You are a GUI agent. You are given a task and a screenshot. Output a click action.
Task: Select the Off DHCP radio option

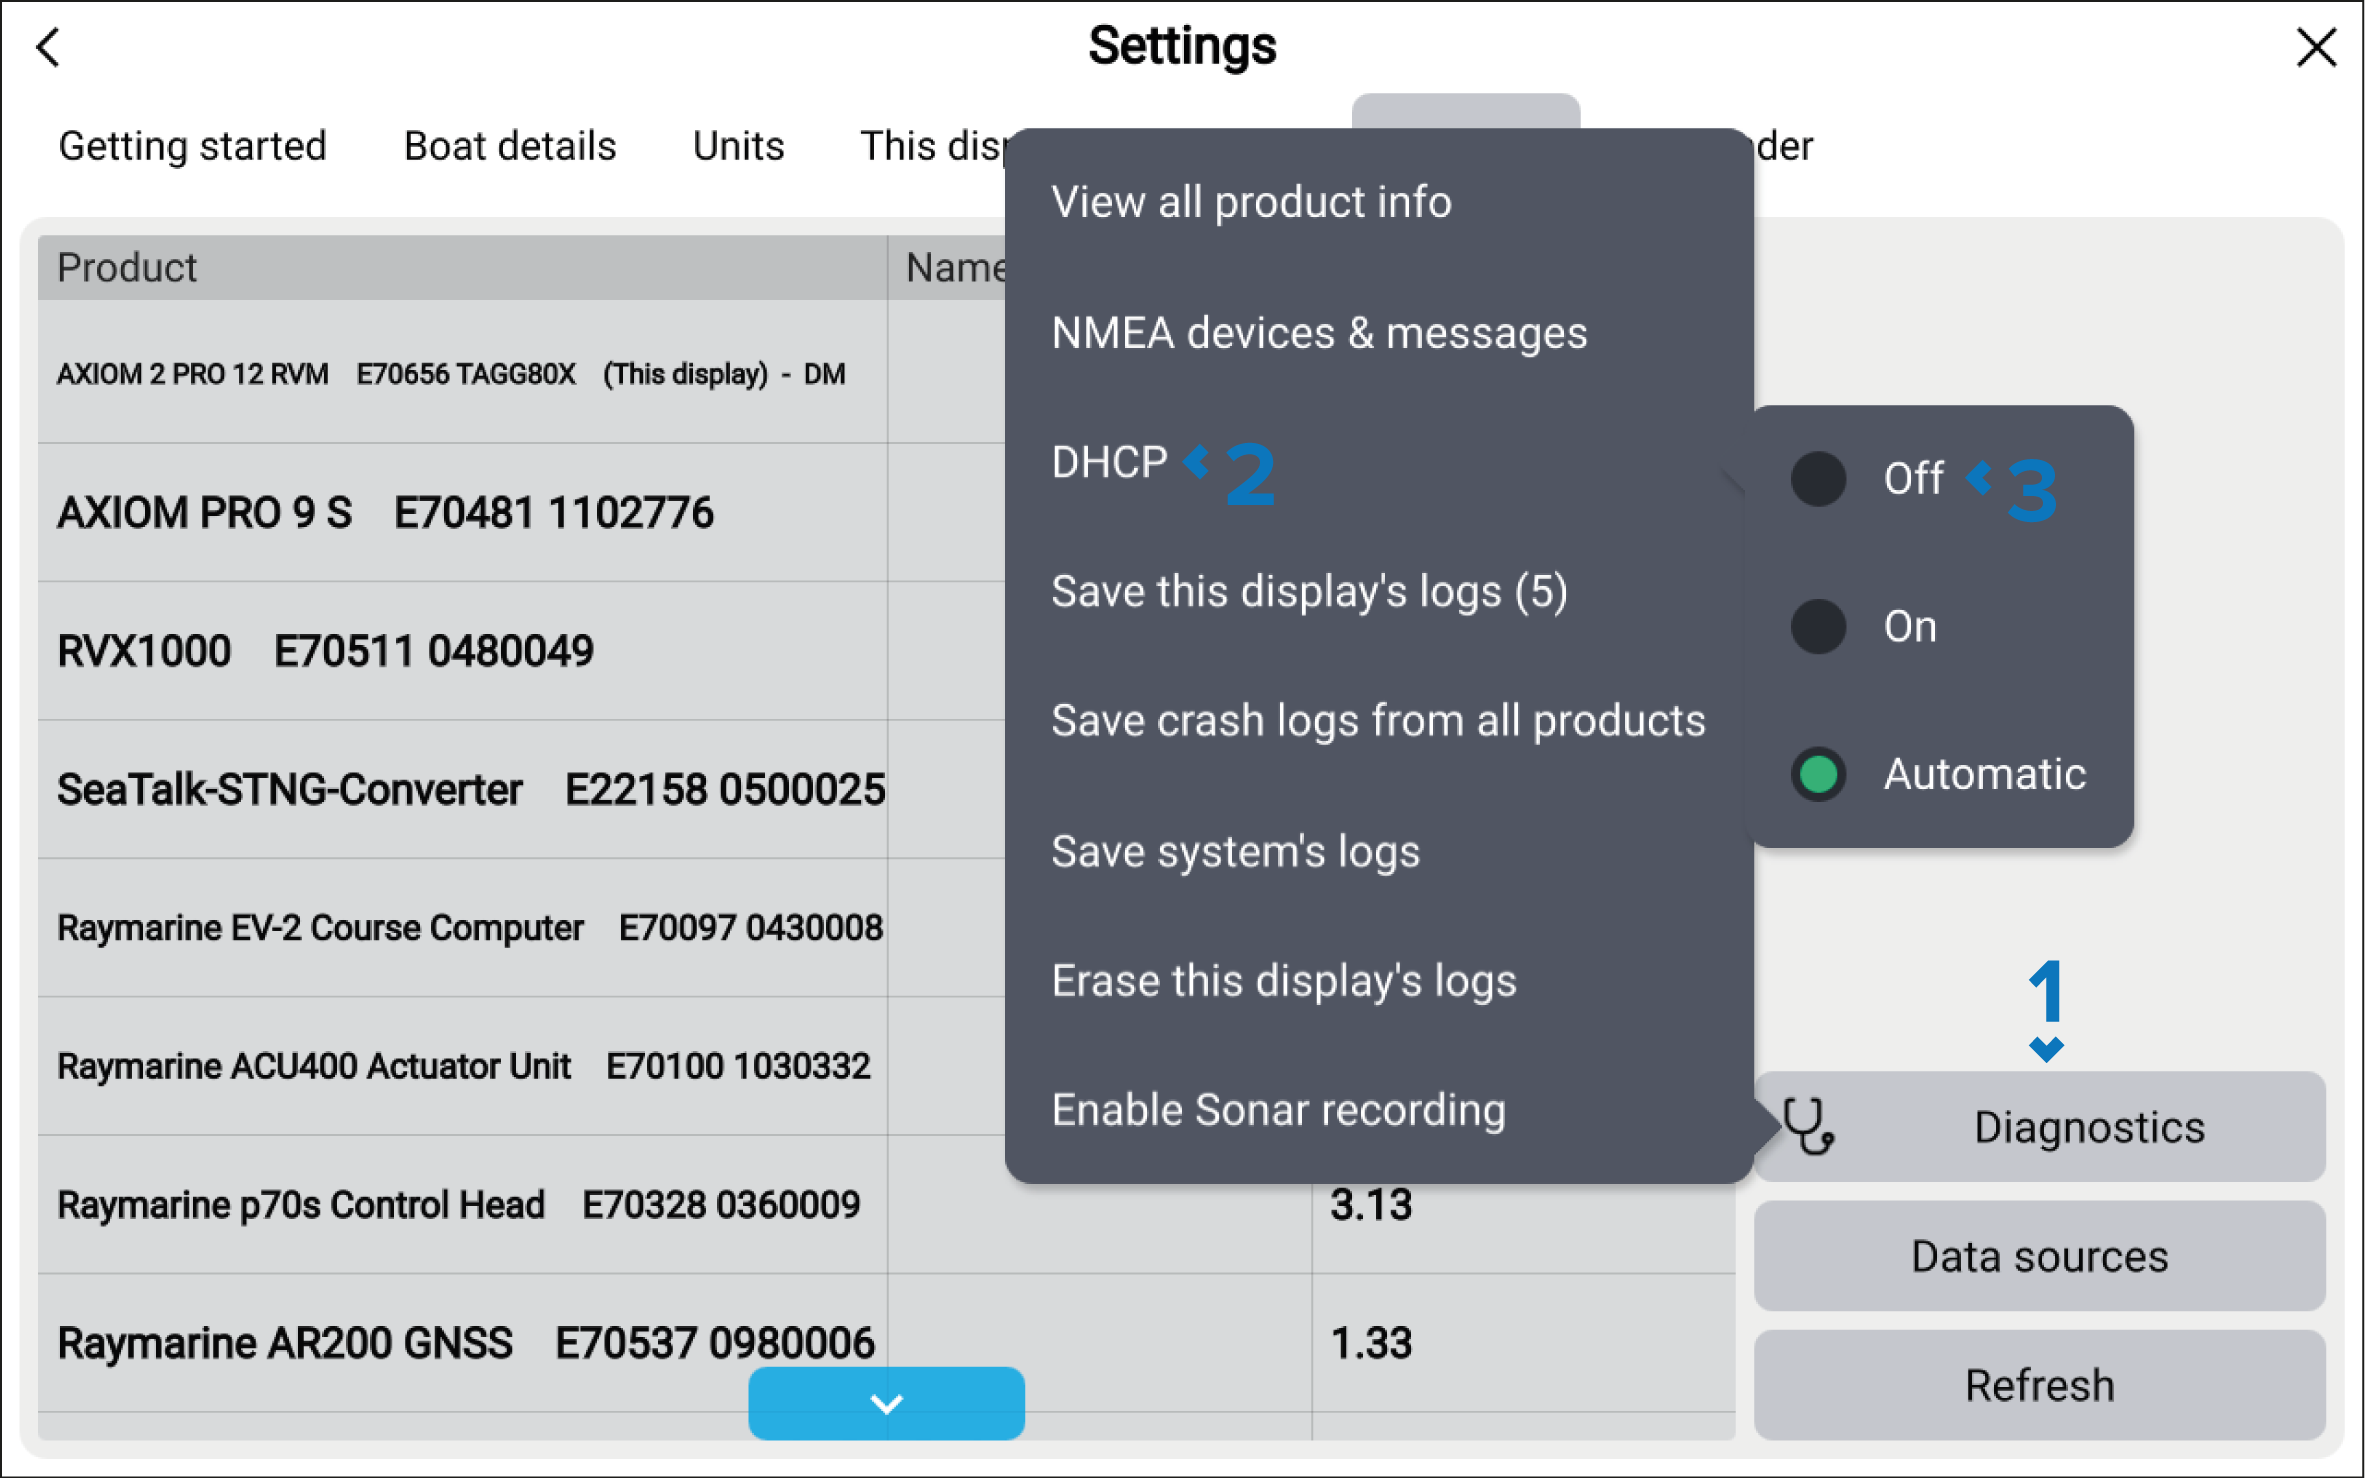(1819, 478)
